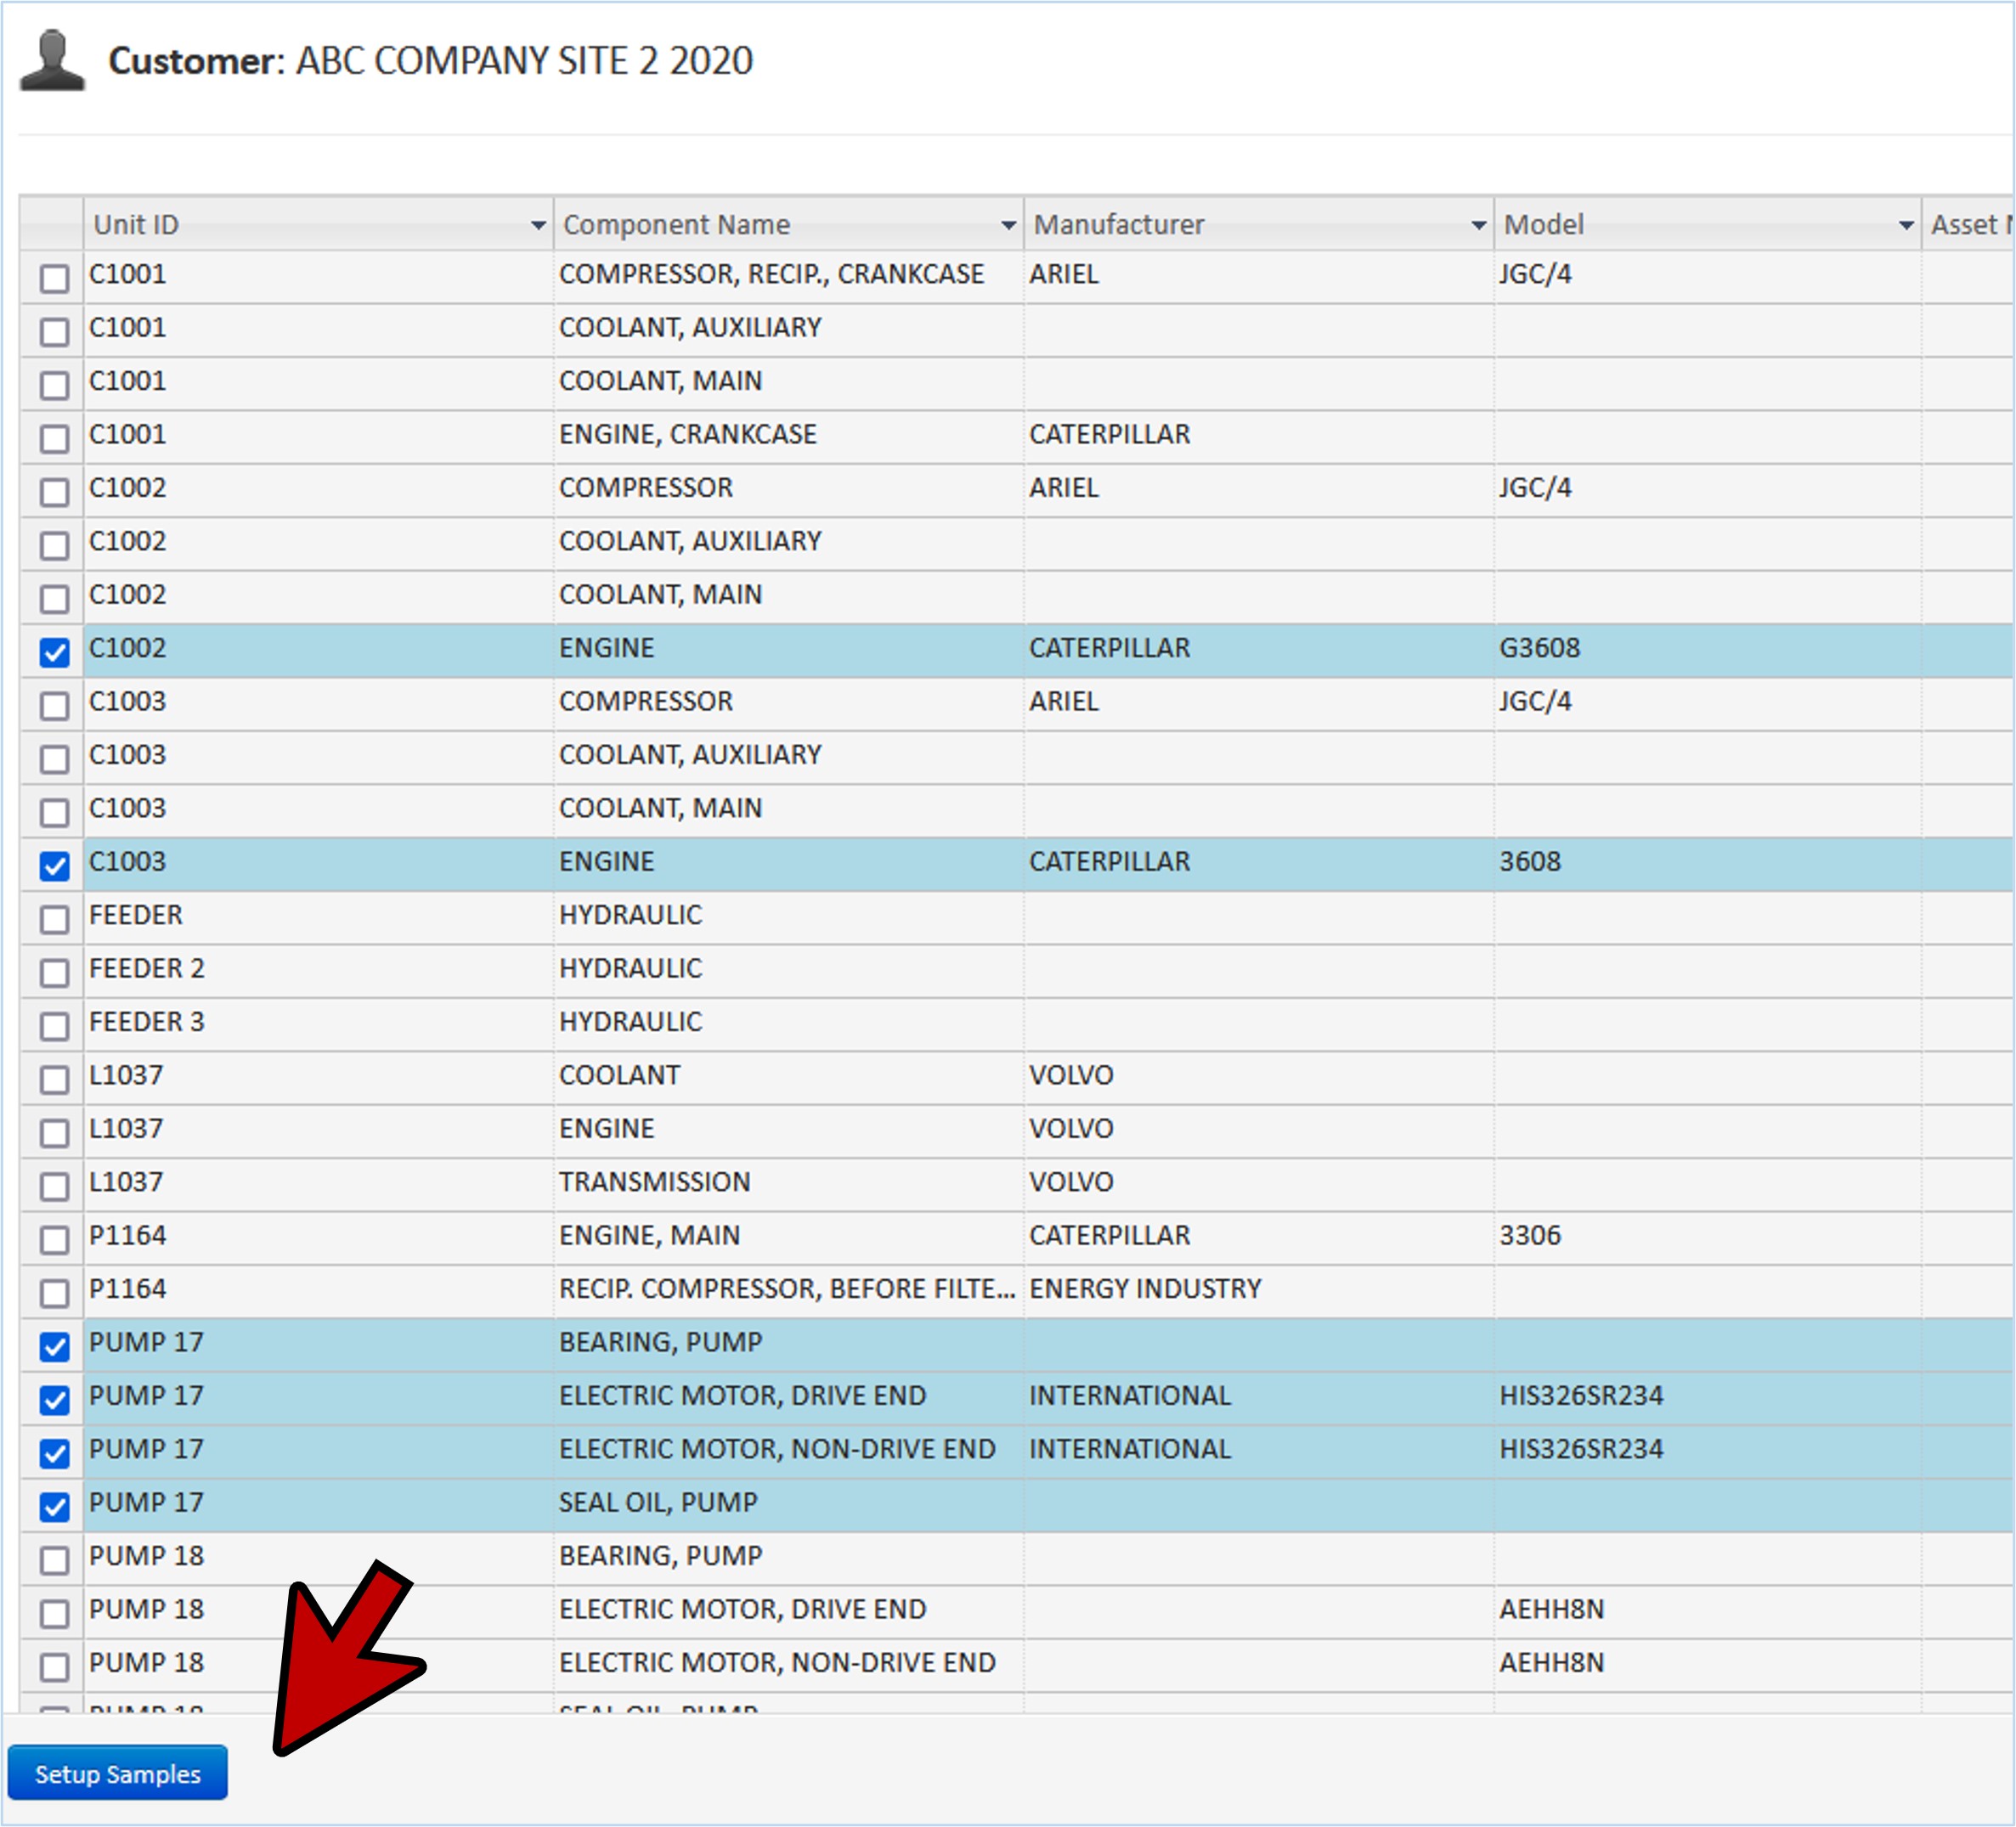This screenshot has width=2016, height=1827.
Task: Open the Unit ID column filter dropdown
Action: (537, 226)
